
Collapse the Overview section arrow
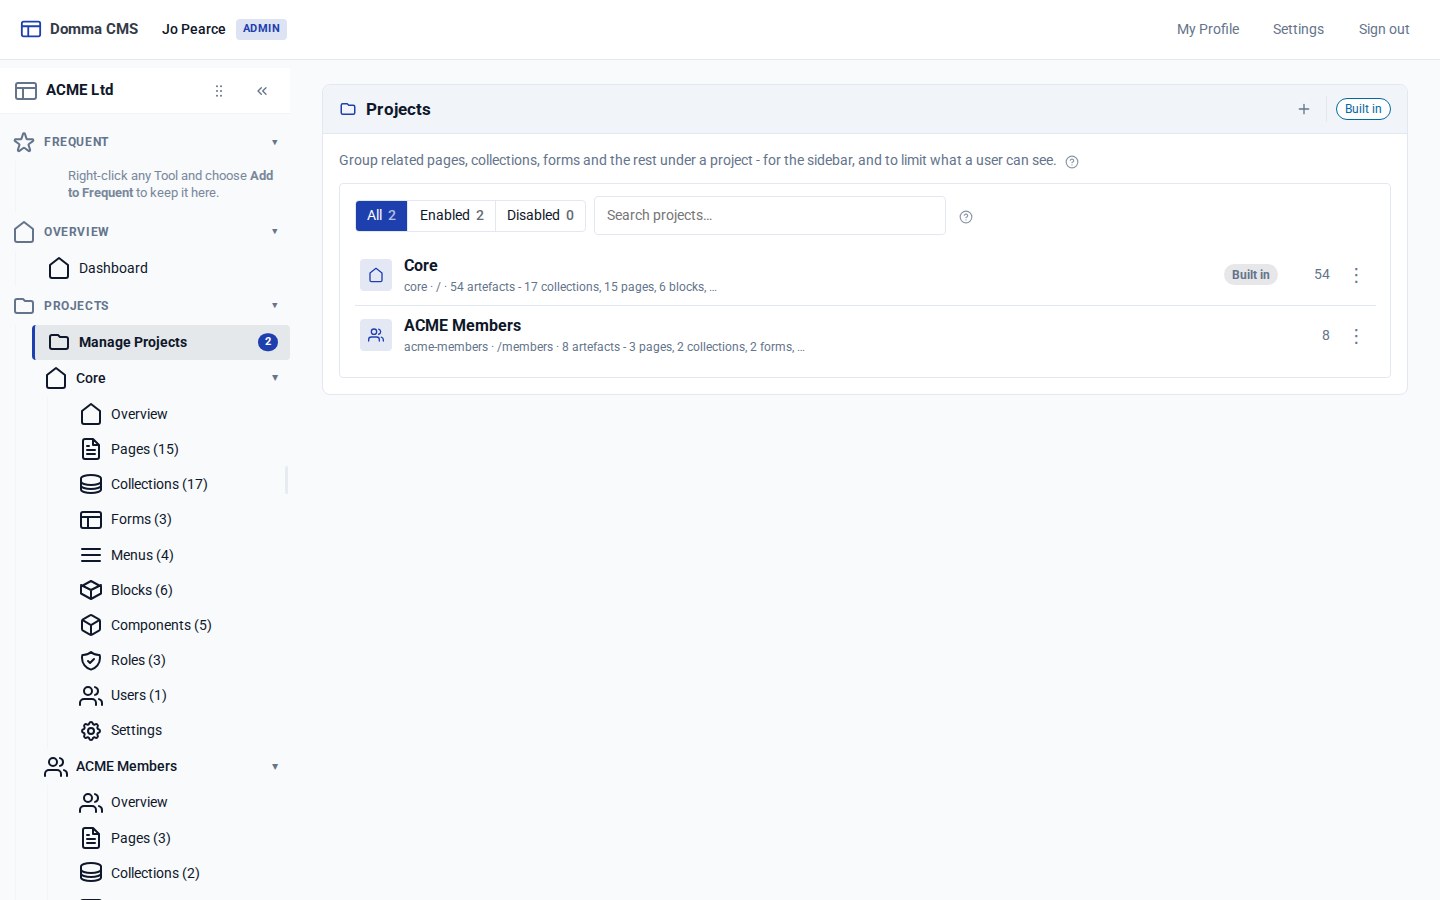pyautogui.click(x=275, y=232)
